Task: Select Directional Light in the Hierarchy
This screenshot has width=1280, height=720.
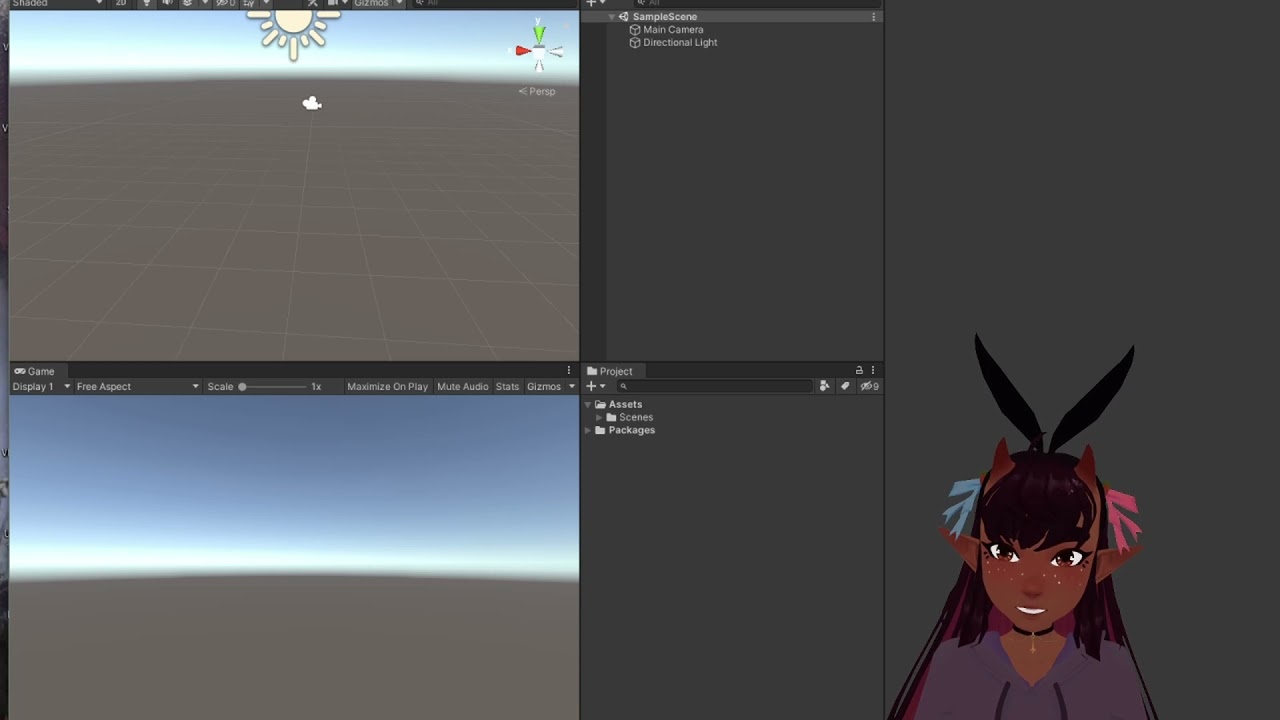Action: click(x=680, y=43)
